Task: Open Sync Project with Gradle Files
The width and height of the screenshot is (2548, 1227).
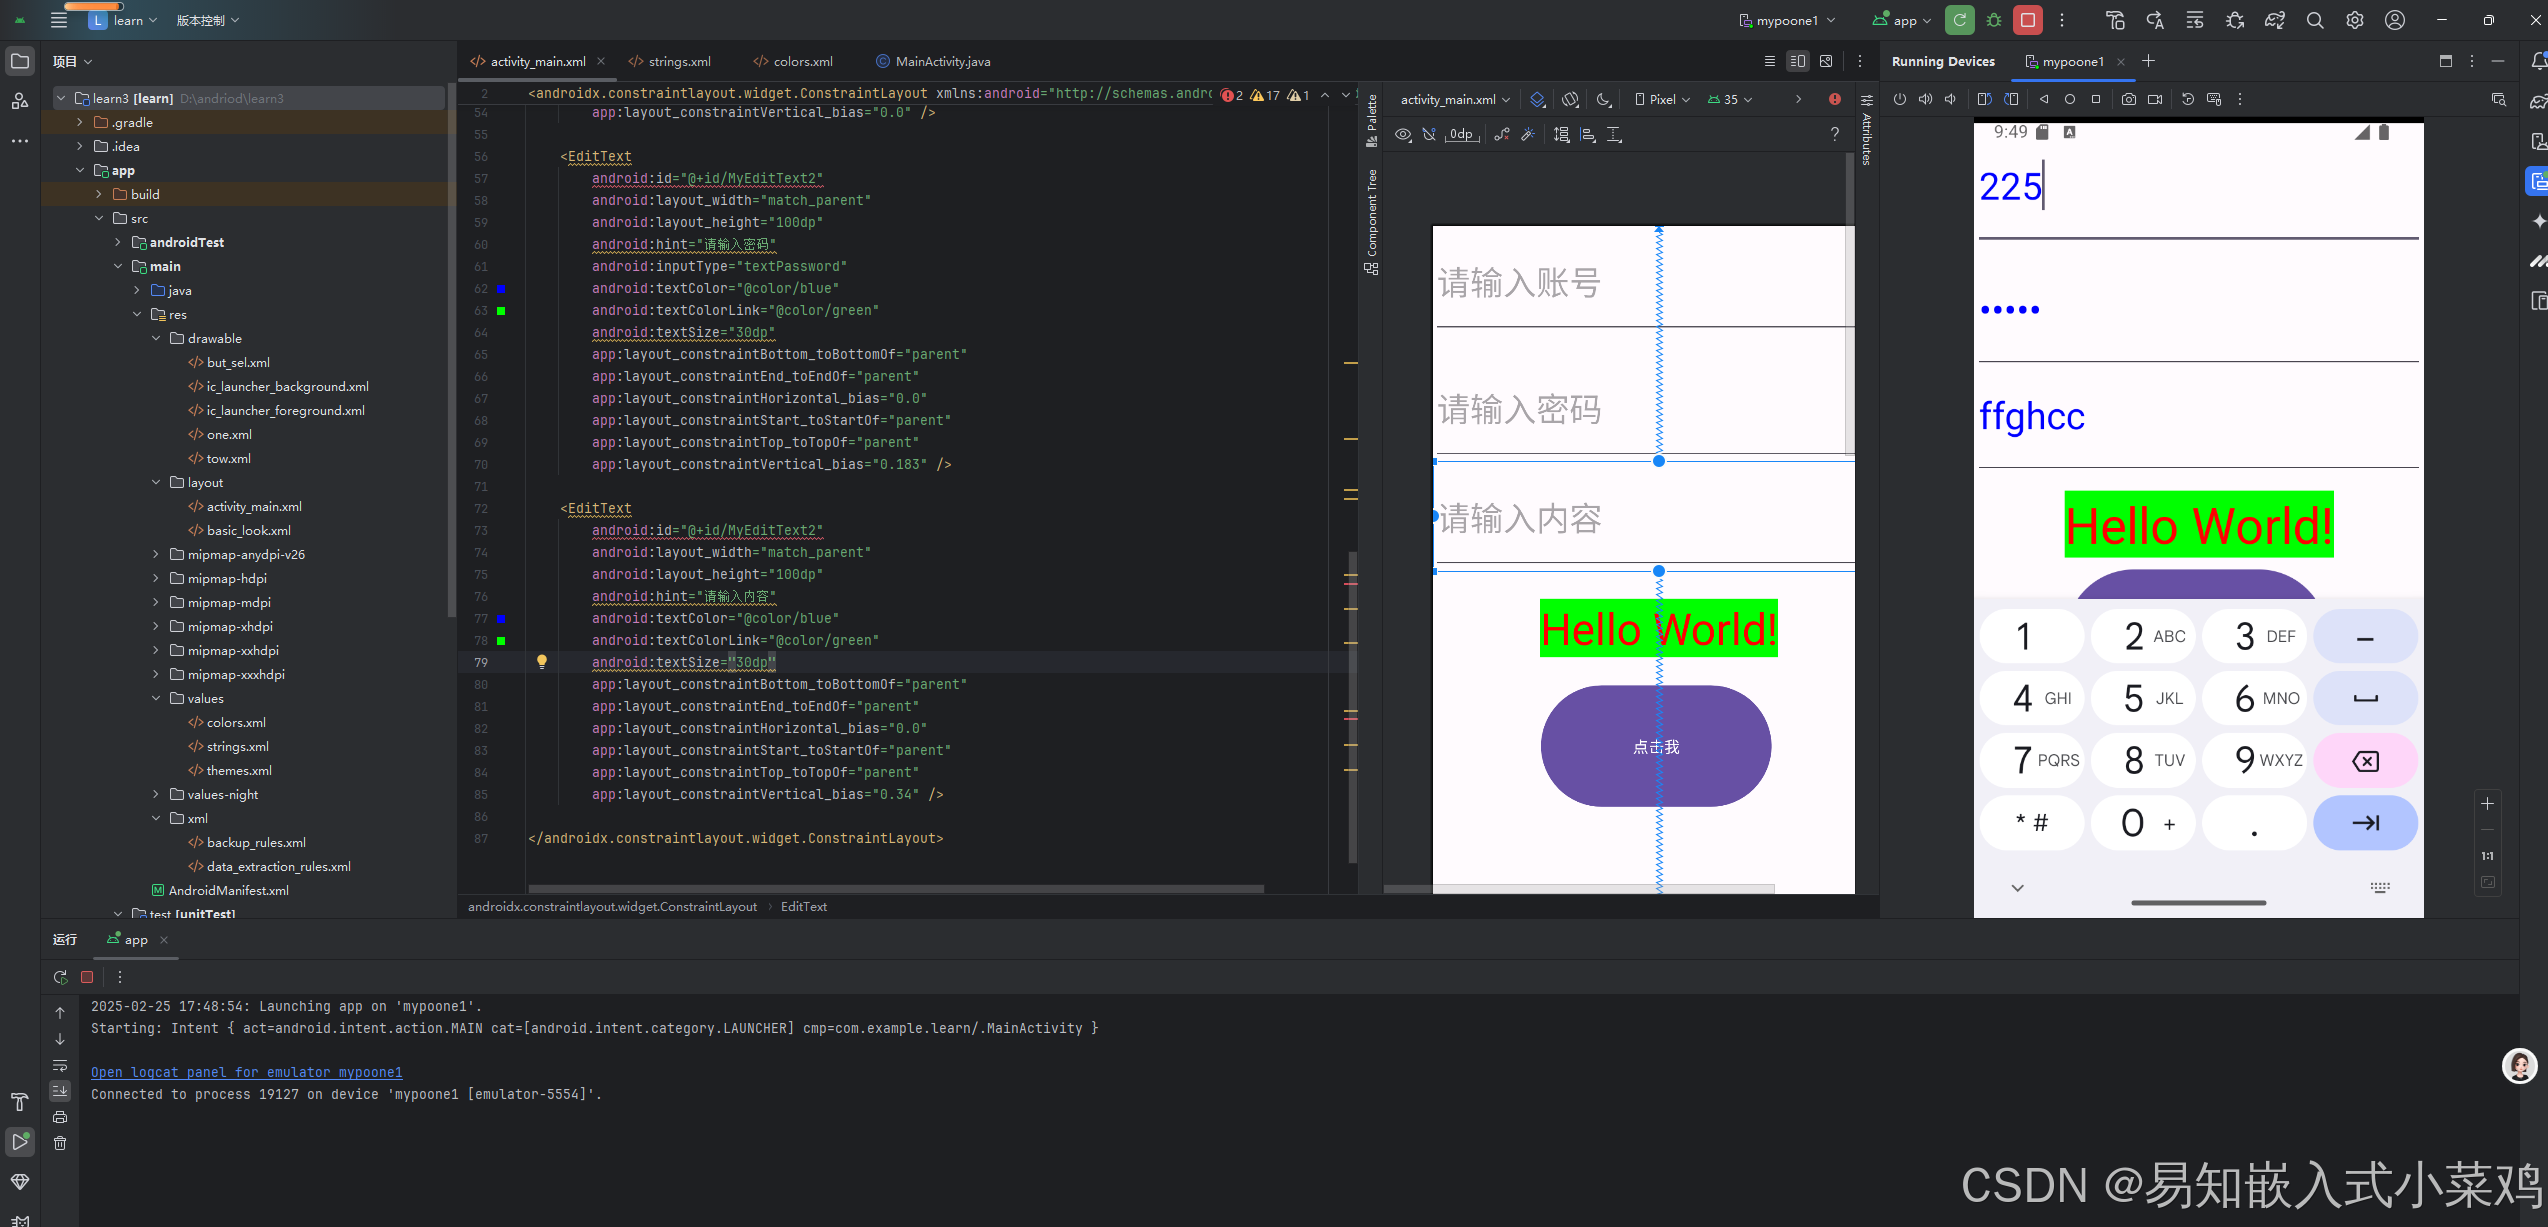Action: pyautogui.click(x=2274, y=20)
